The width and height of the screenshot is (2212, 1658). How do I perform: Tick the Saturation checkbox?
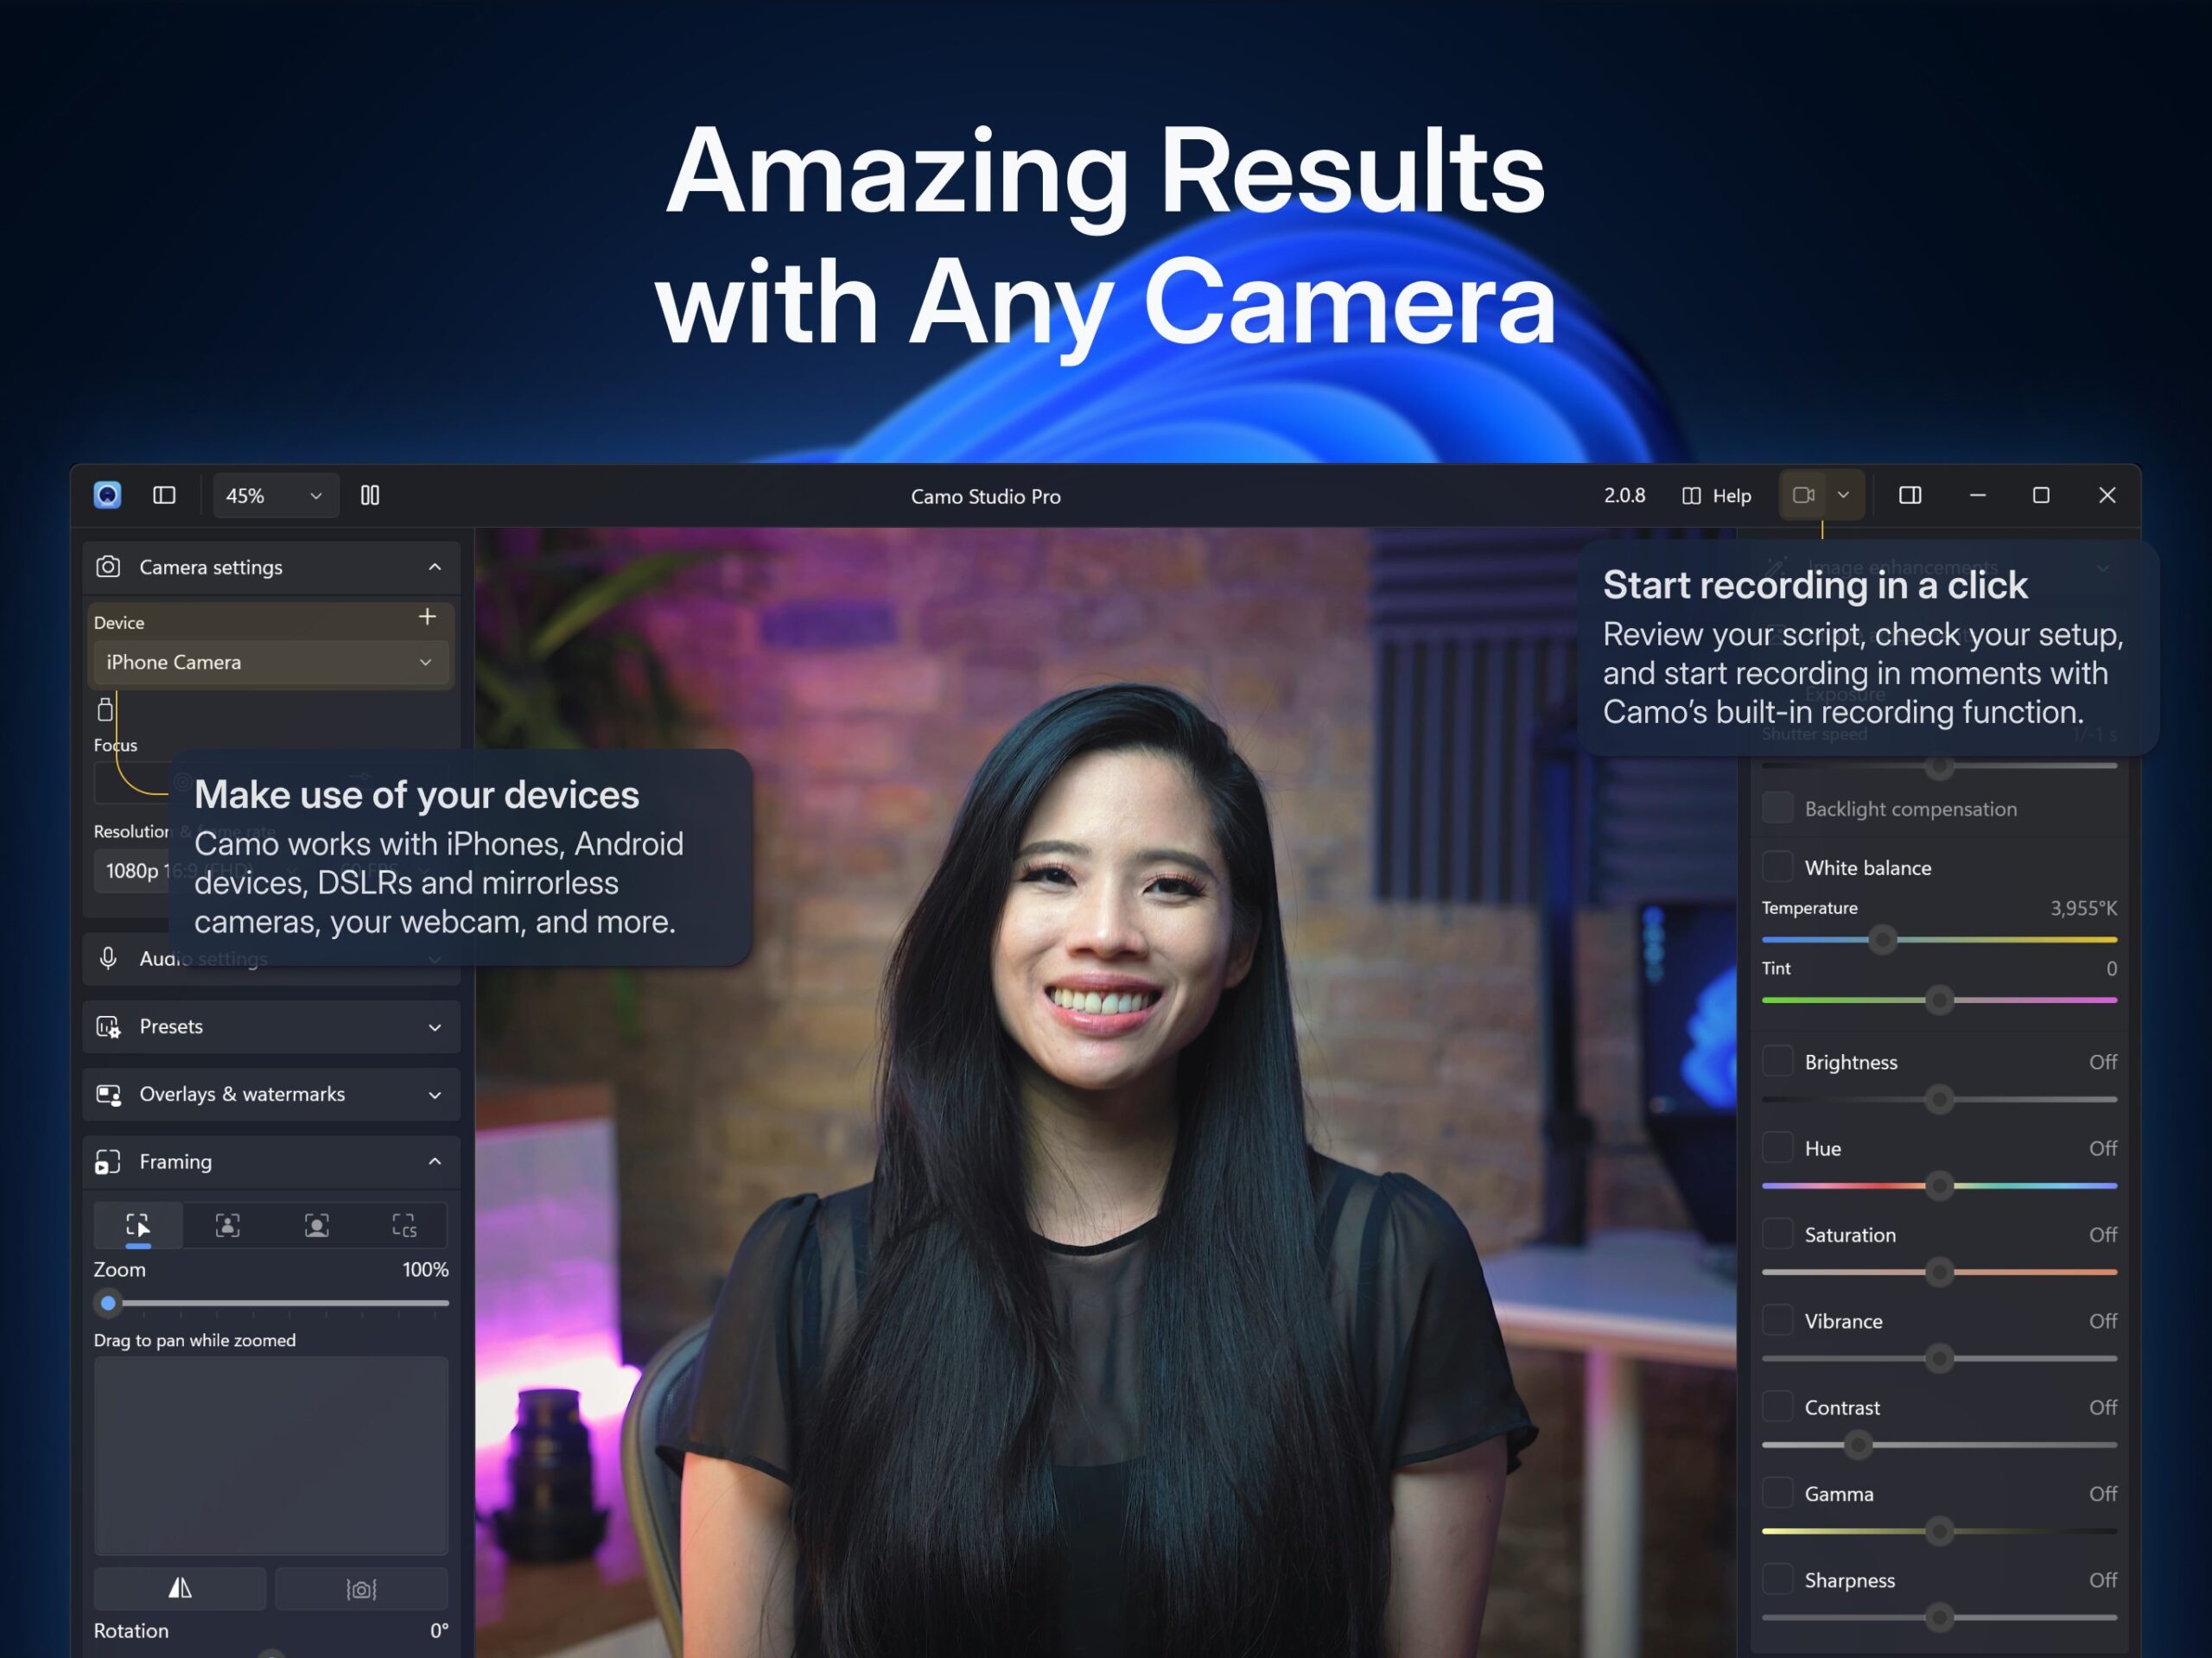pyautogui.click(x=1777, y=1234)
